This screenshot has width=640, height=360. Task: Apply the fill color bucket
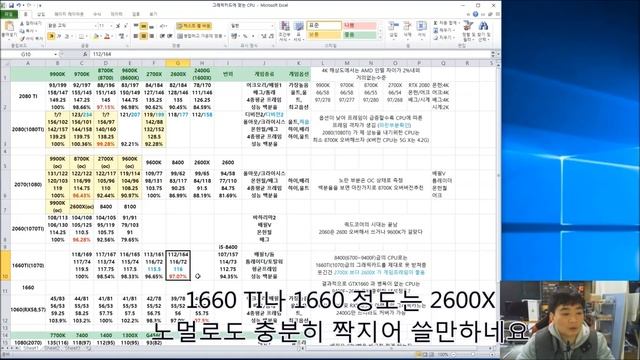tap(96, 36)
